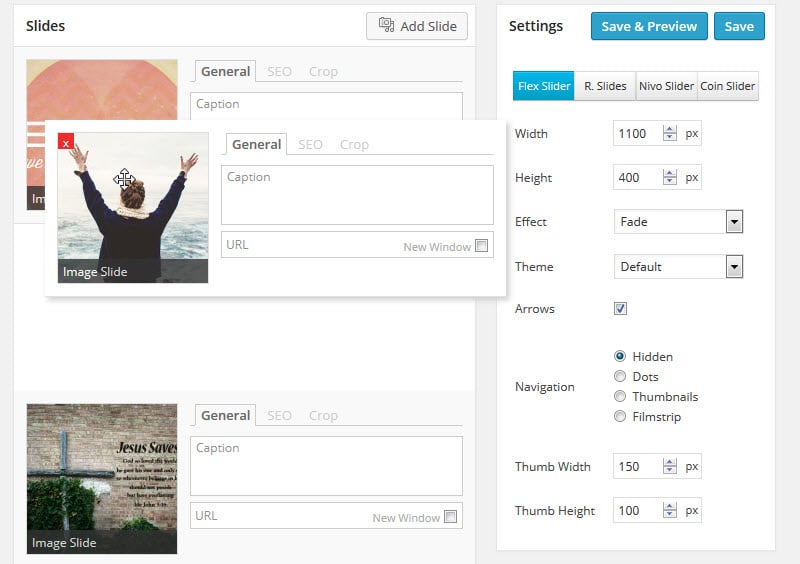Click the Jesus Saves cross slide thumbnail
This screenshot has height=564, width=800.
coord(102,479)
